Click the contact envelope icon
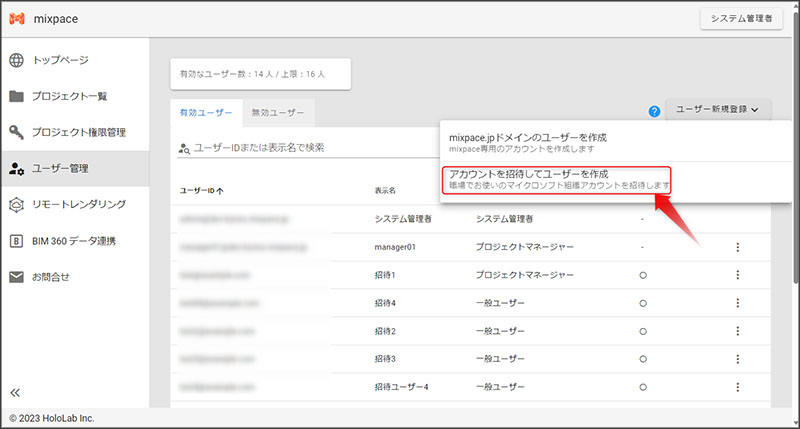Image resolution: width=800 pixels, height=429 pixels. coord(17,276)
